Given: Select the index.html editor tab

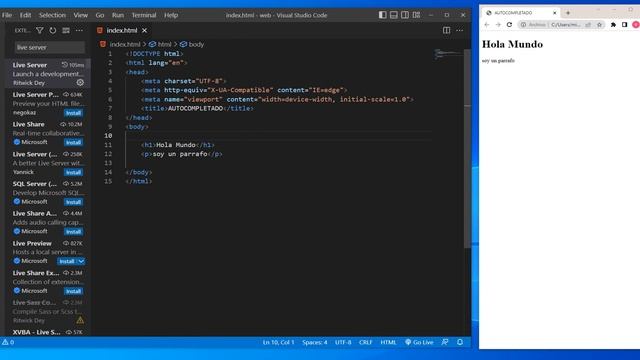Looking at the screenshot, I should point(122,30).
